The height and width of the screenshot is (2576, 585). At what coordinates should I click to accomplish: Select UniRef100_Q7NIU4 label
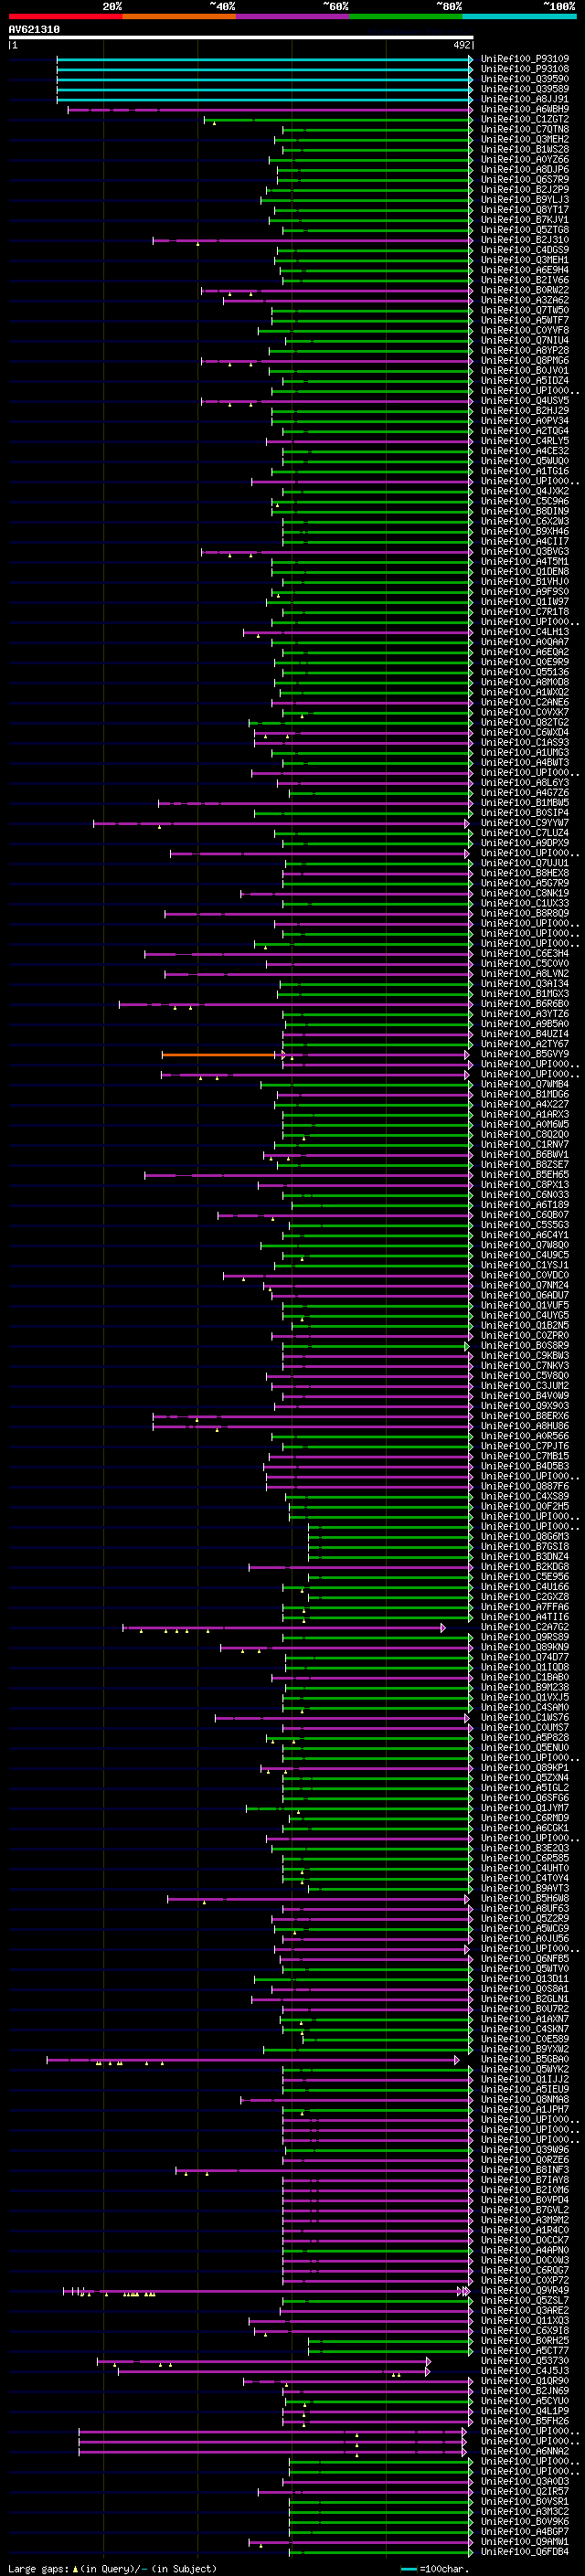click(525, 340)
